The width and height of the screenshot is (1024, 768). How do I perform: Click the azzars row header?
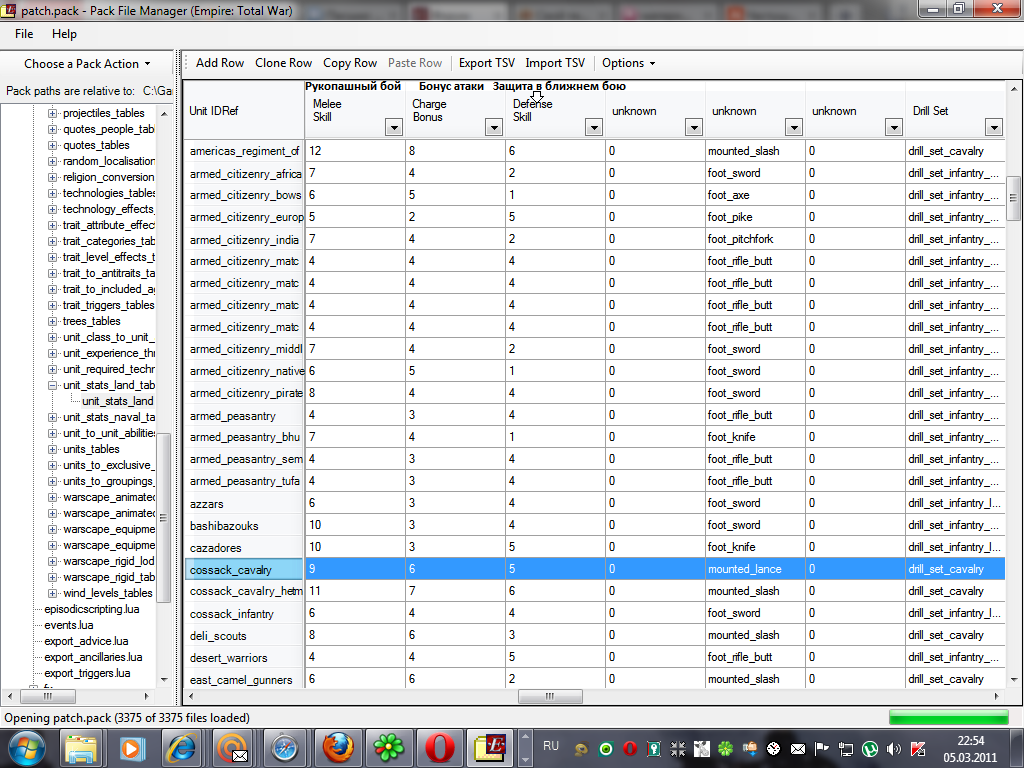click(x=244, y=504)
